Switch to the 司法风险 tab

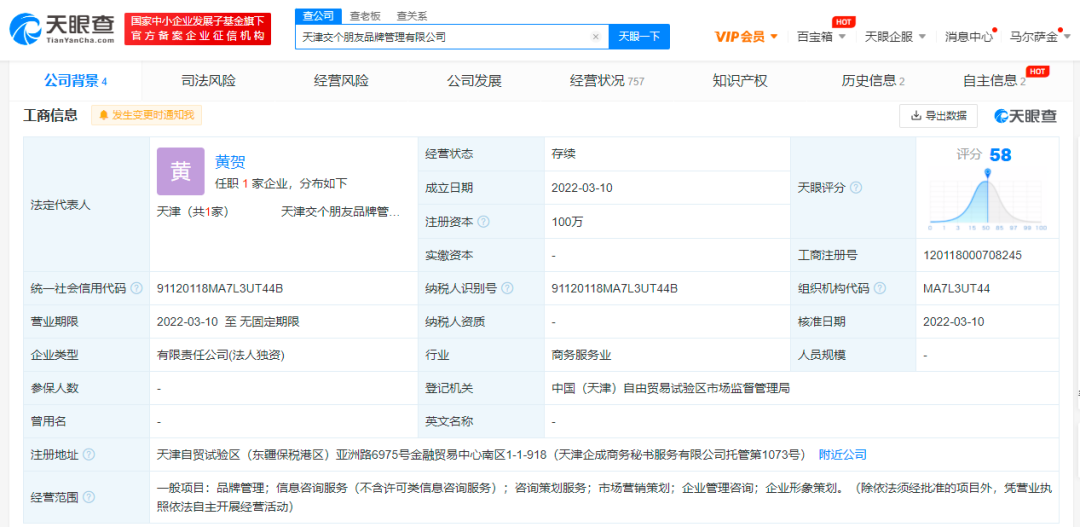click(x=208, y=81)
